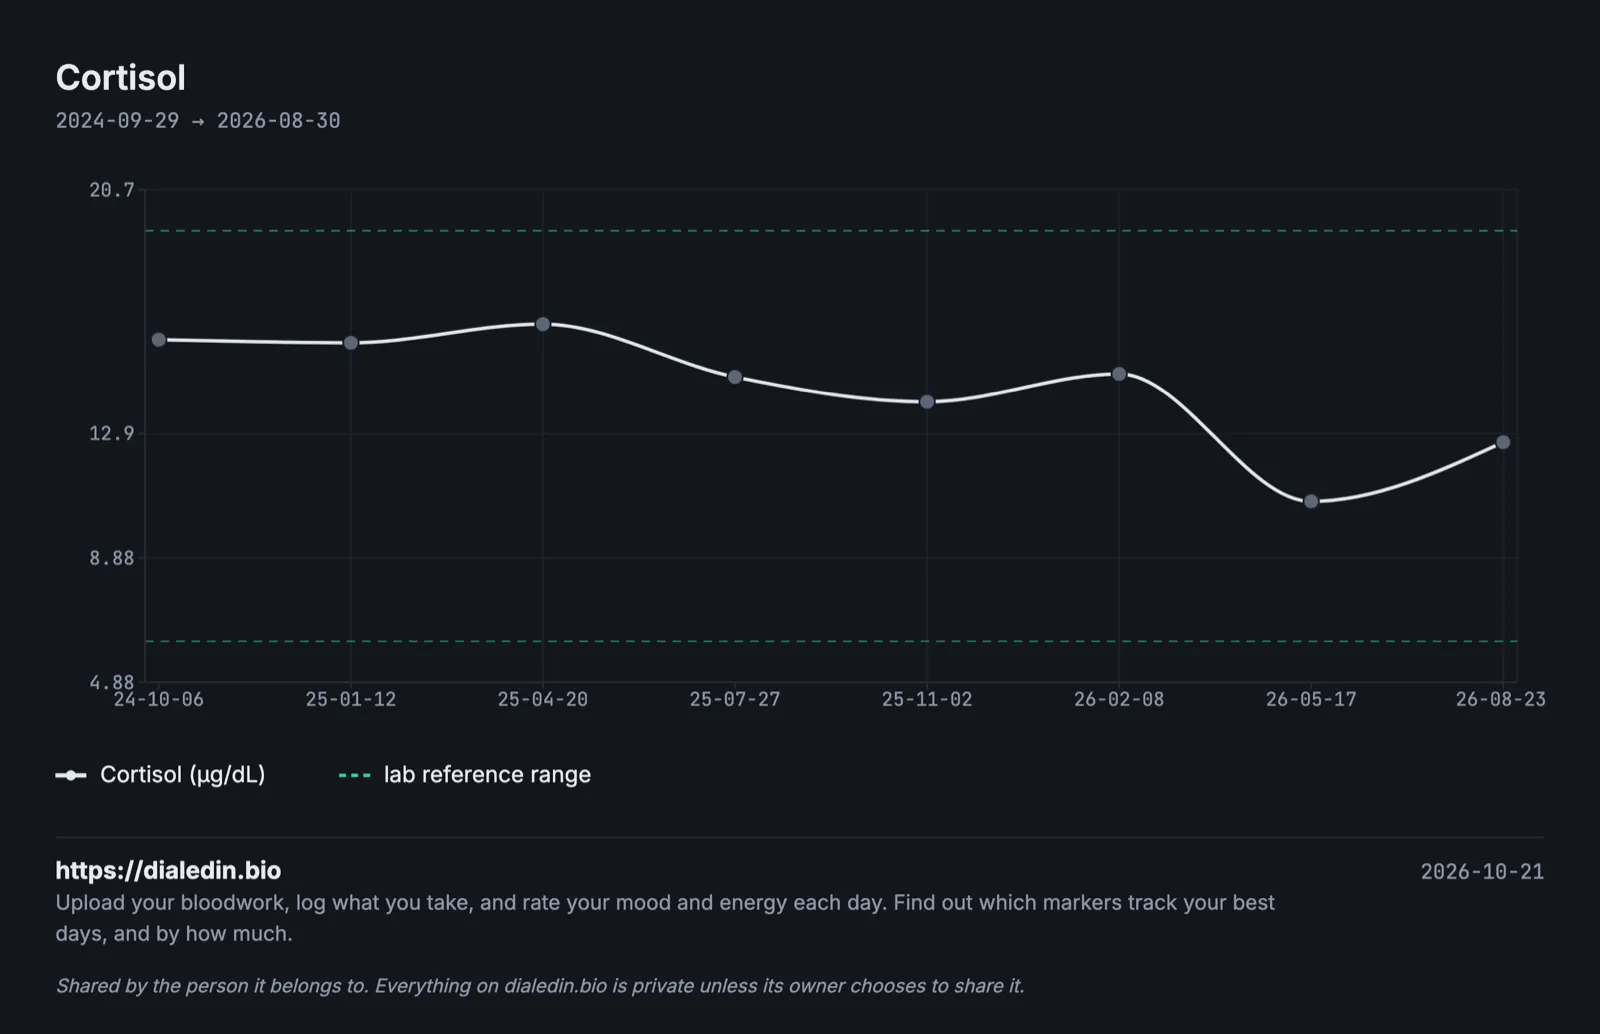Click the 25-04-20 x-axis label
The width and height of the screenshot is (1600, 1034).
click(543, 699)
